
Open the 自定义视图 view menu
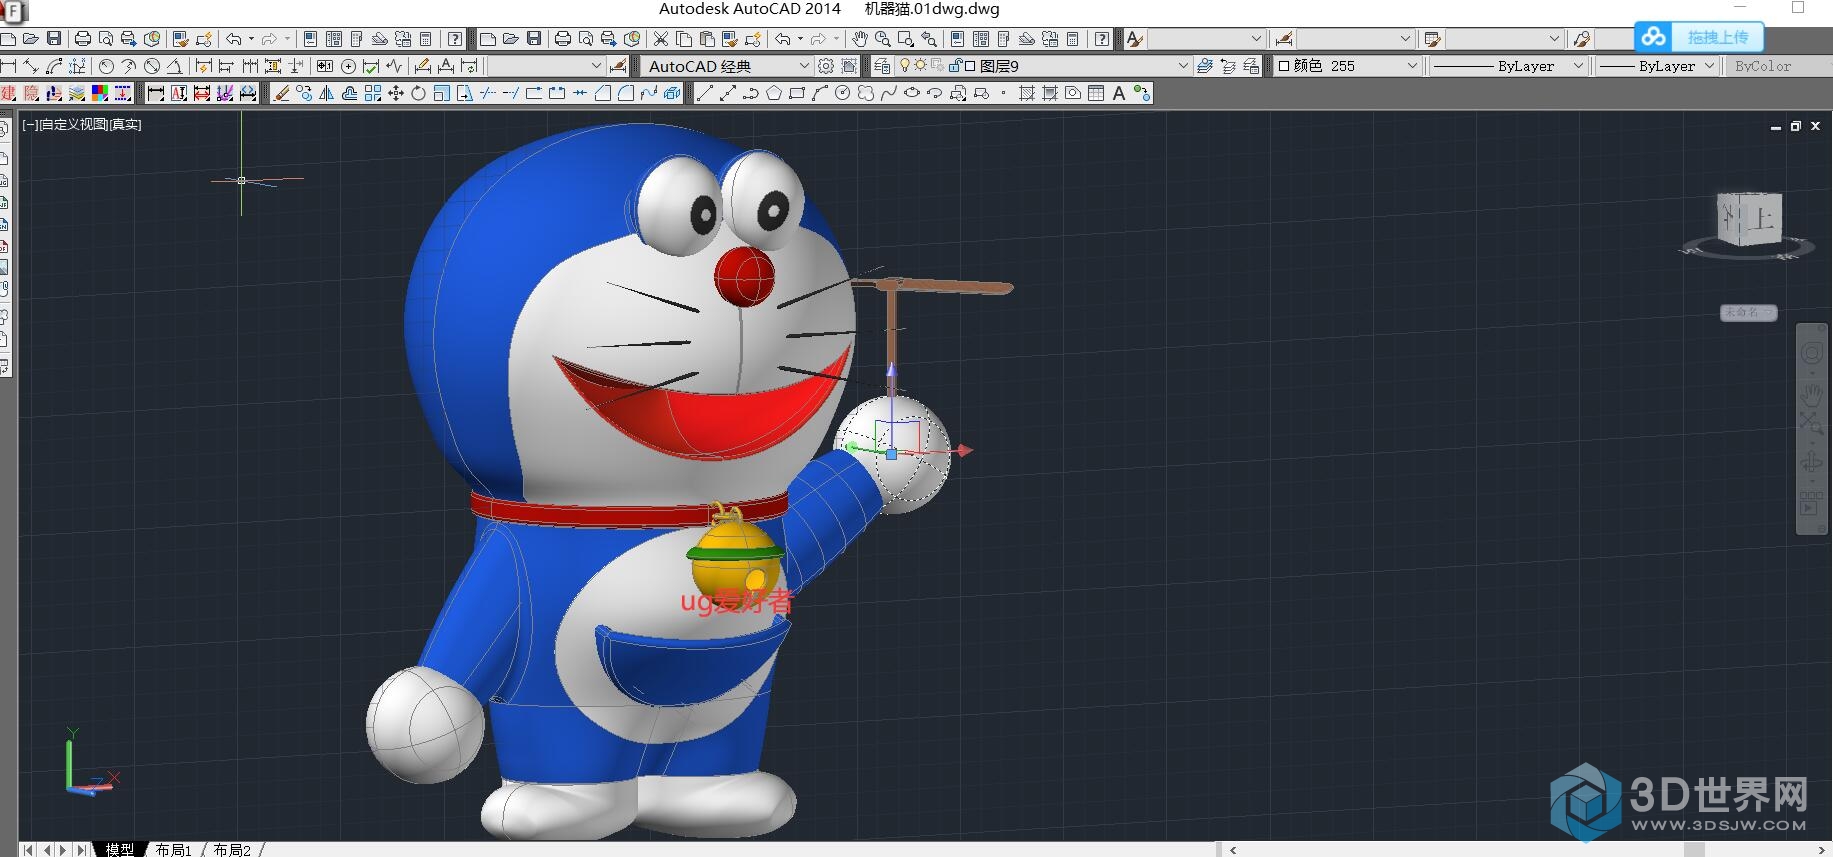(73, 125)
